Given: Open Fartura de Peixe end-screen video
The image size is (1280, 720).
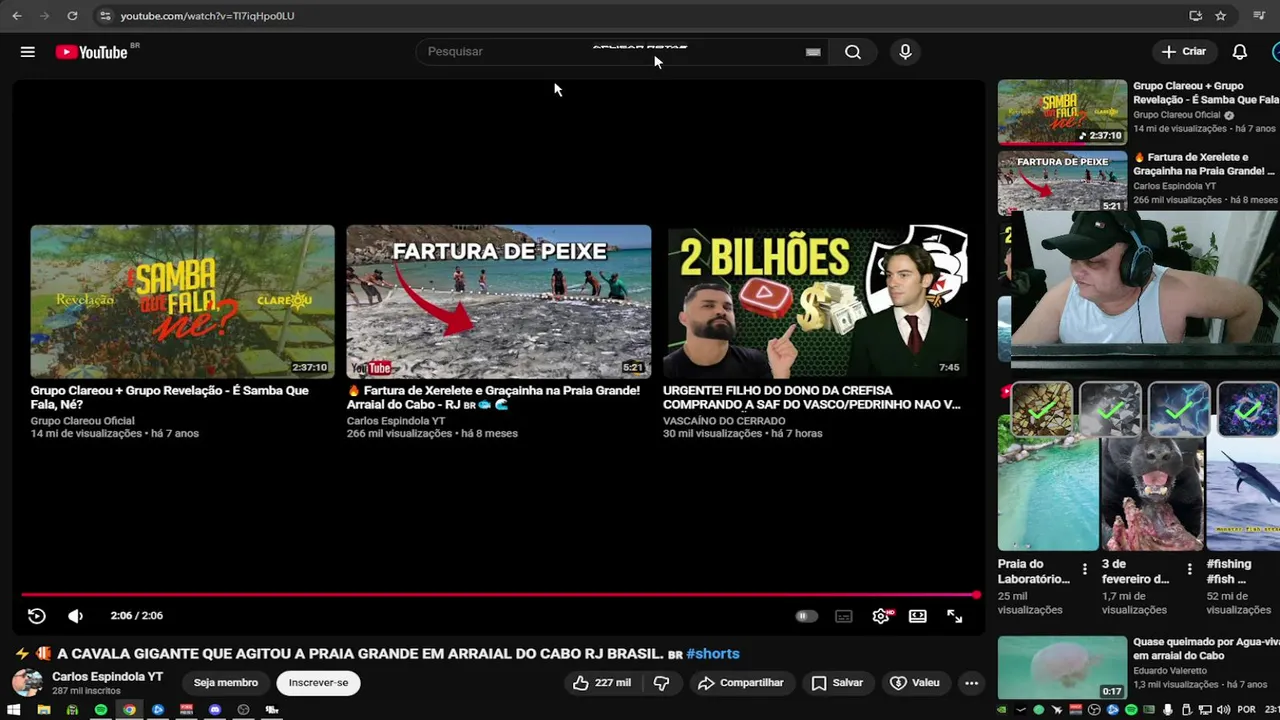Looking at the screenshot, I should click(498, 301).
